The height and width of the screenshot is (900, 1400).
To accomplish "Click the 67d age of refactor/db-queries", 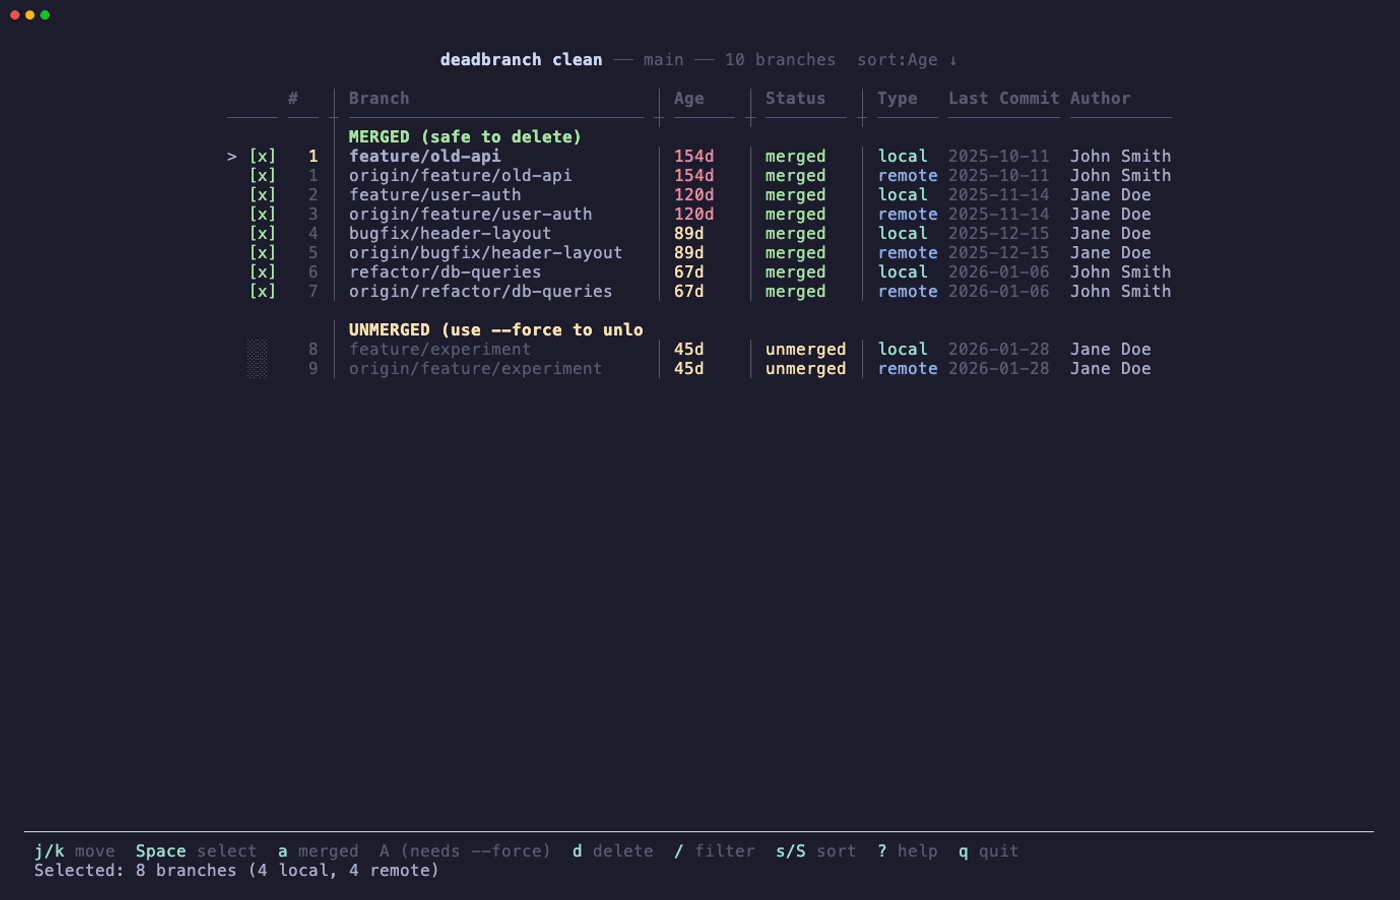I will coord(689,272).
